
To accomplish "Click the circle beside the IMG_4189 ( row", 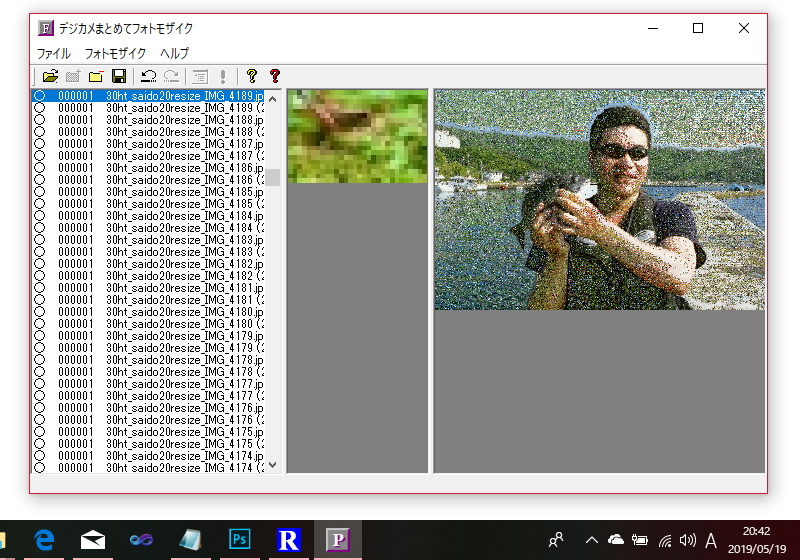I will click(40, 108).
